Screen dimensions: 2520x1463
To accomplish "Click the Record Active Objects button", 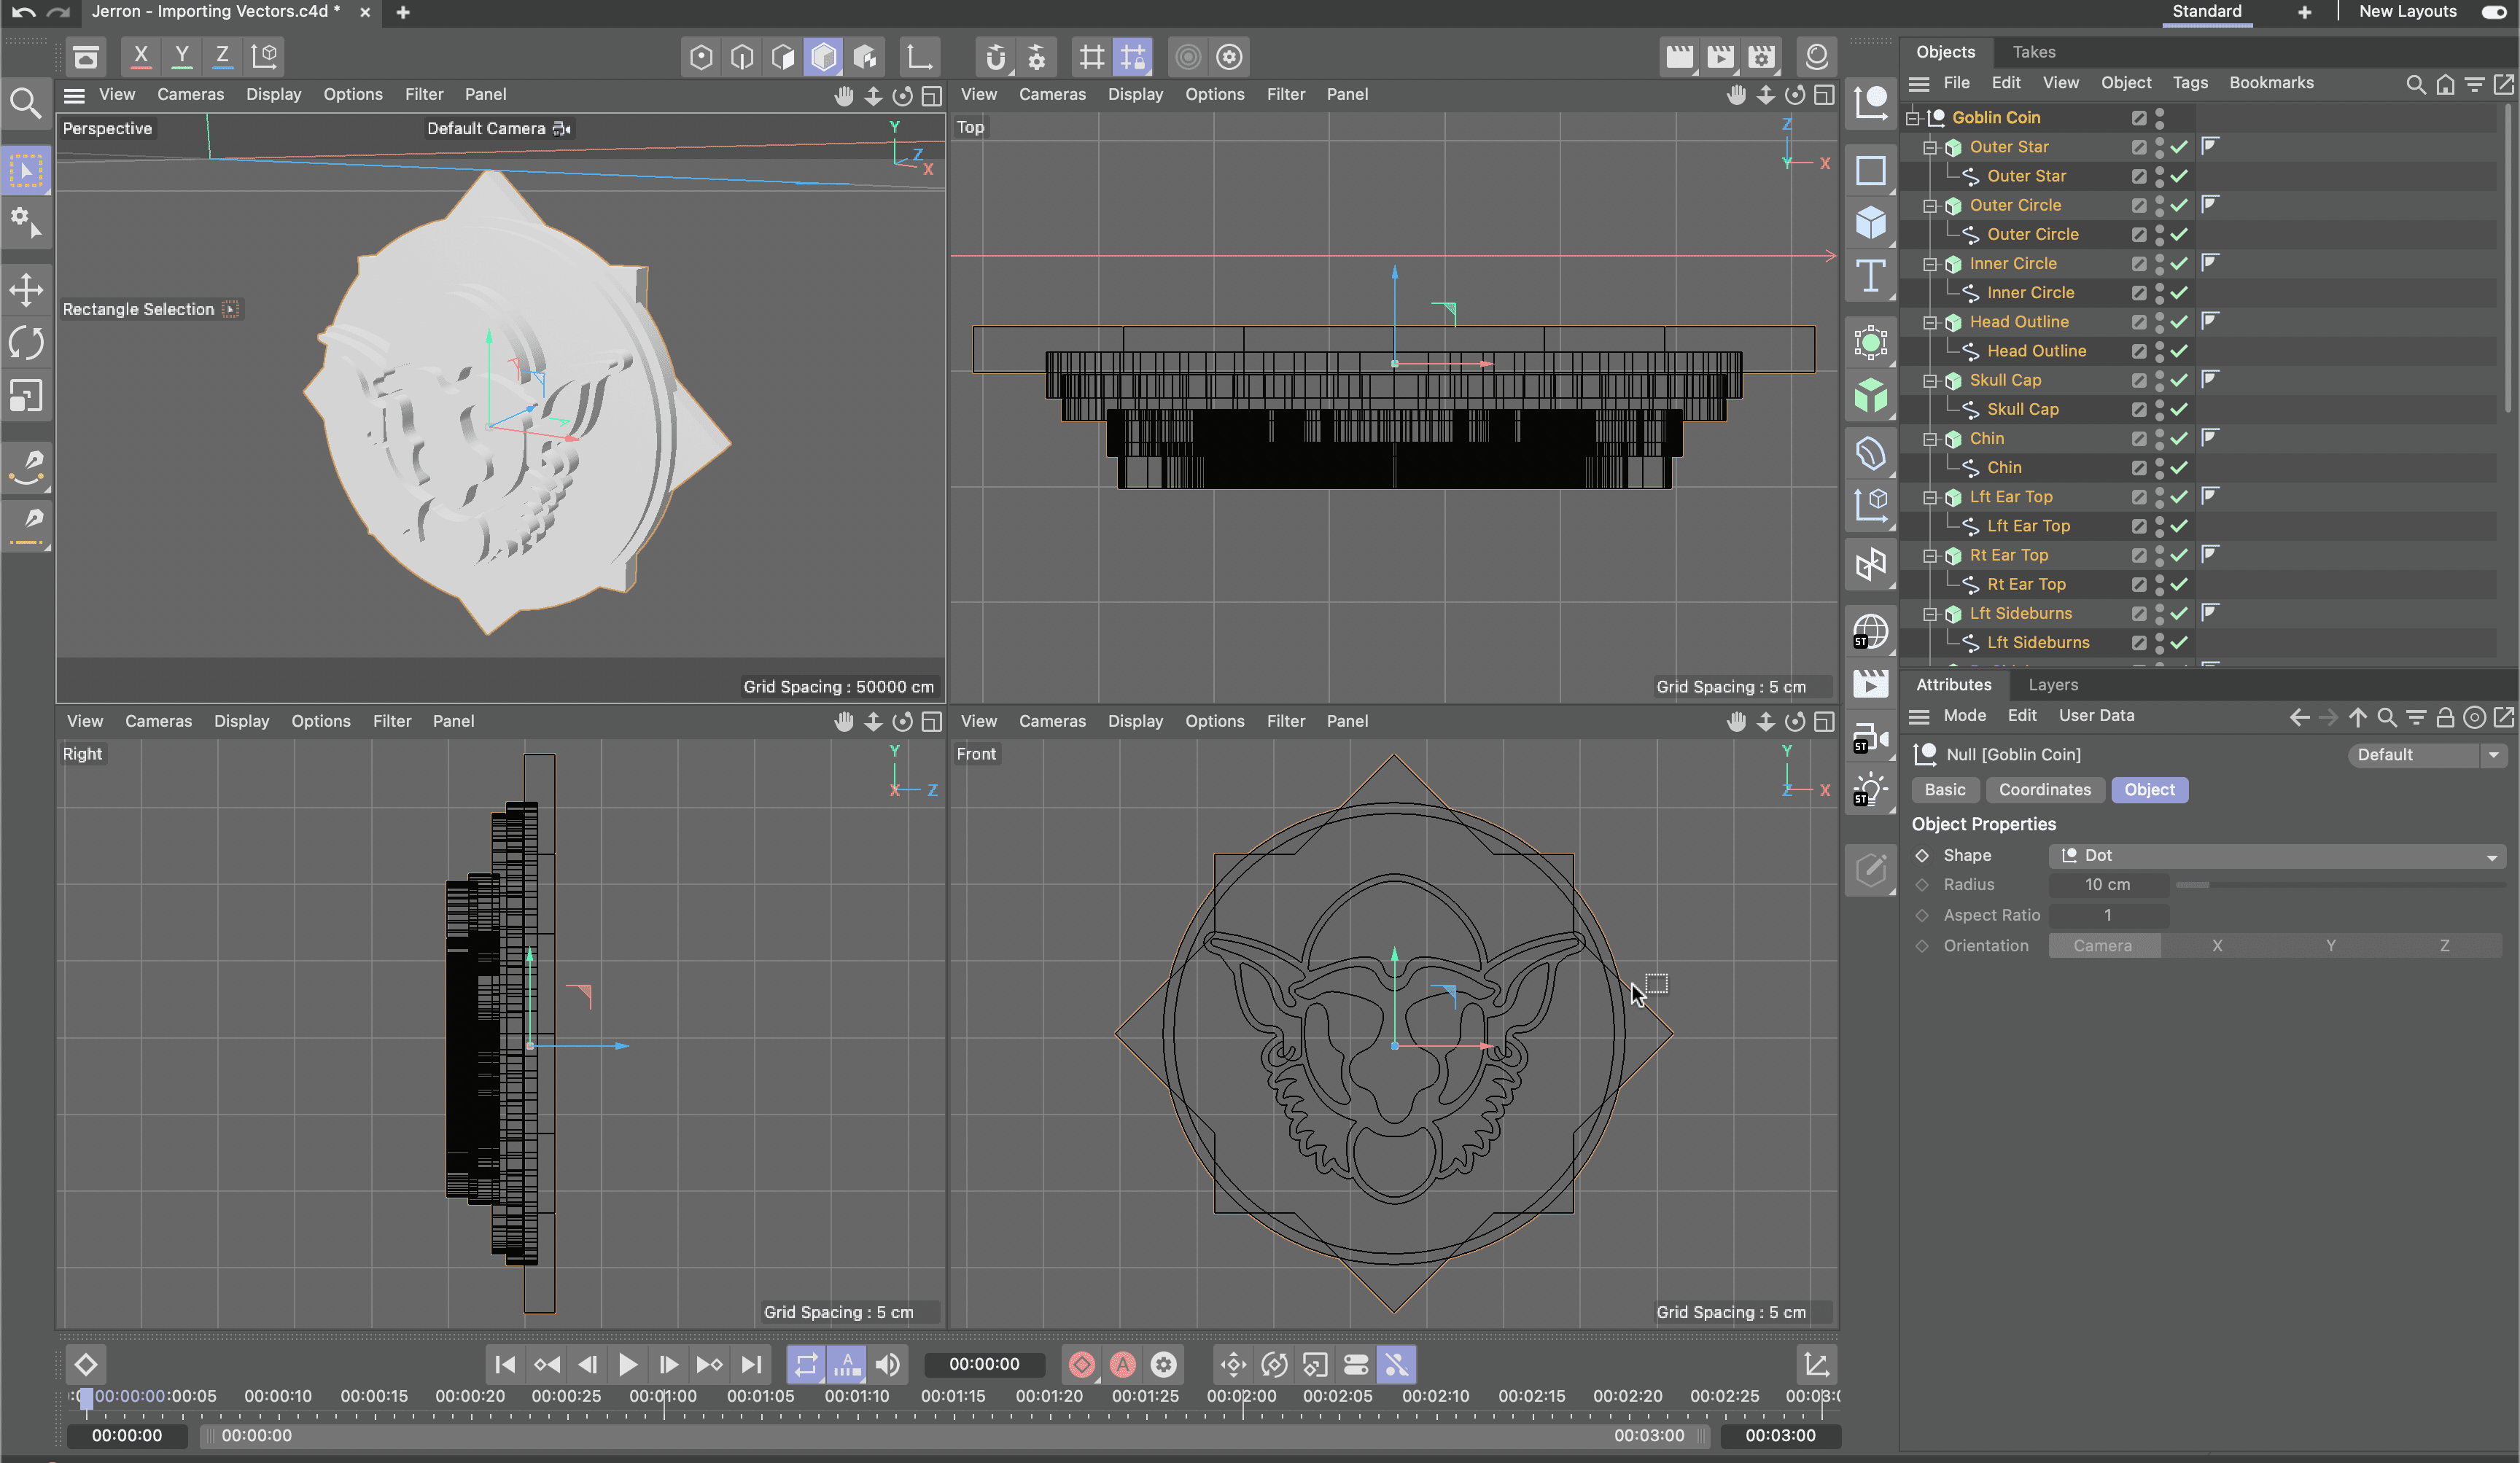I will pos(1081,1364).
